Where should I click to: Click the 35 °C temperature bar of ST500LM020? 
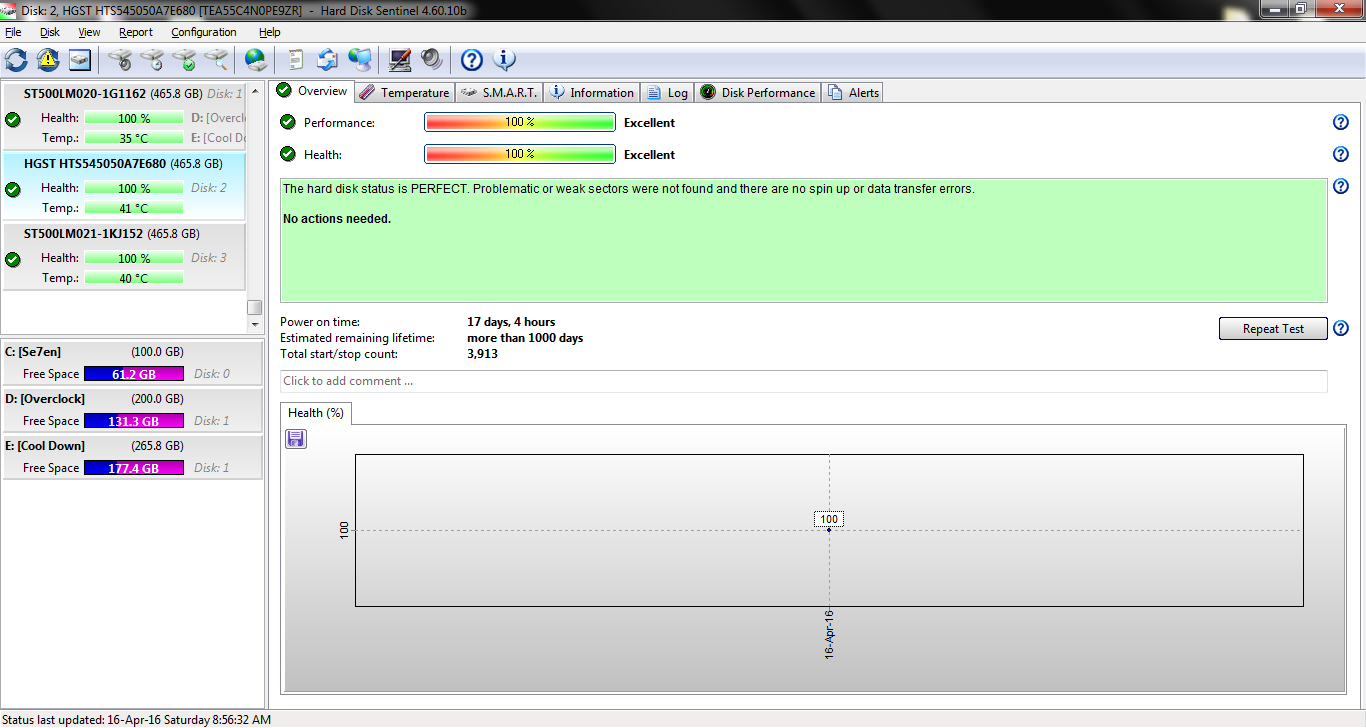click(134, 138)
